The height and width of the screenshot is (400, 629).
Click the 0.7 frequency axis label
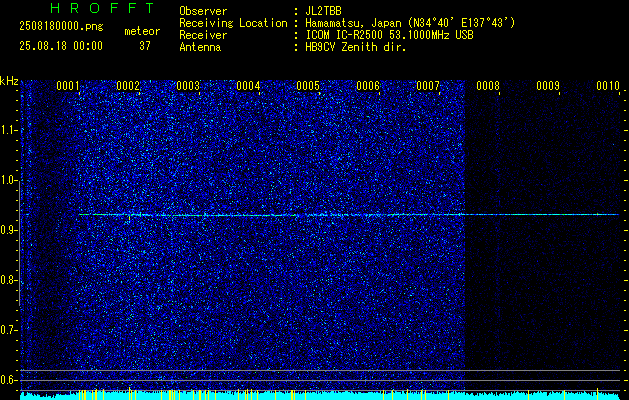9,330
